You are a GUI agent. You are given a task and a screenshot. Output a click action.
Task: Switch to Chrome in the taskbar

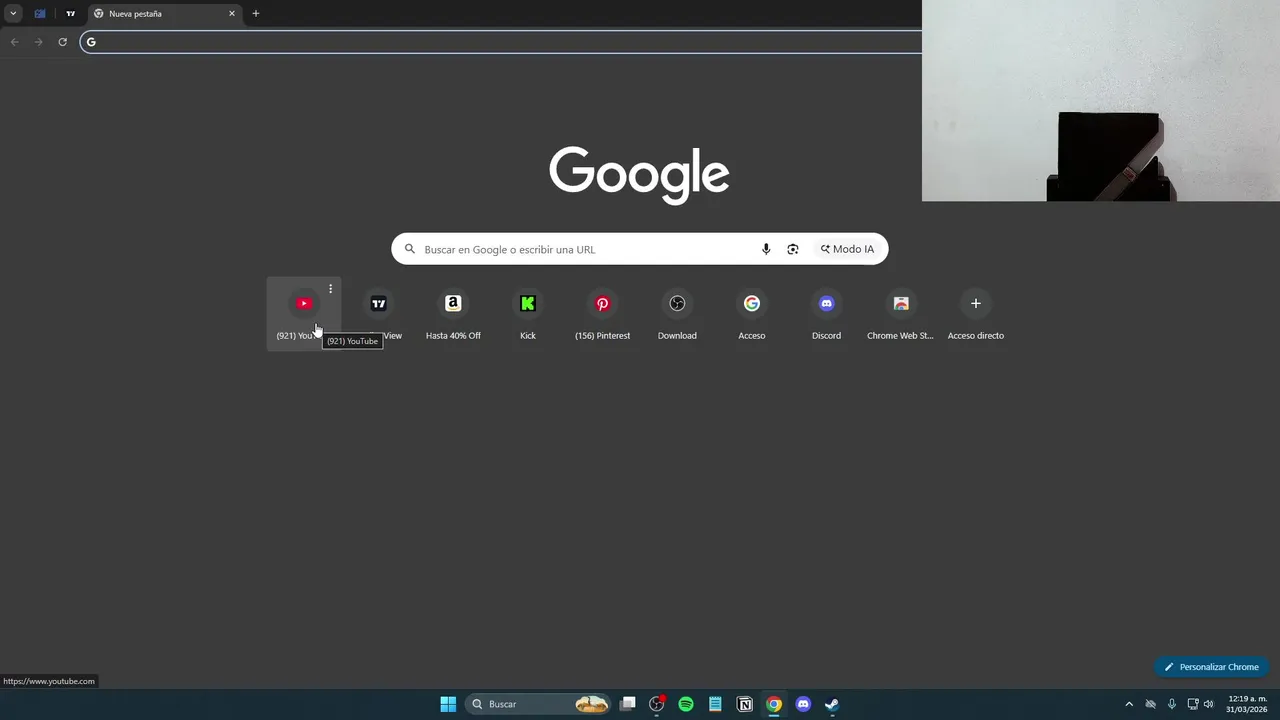click(x=774, y=704)
